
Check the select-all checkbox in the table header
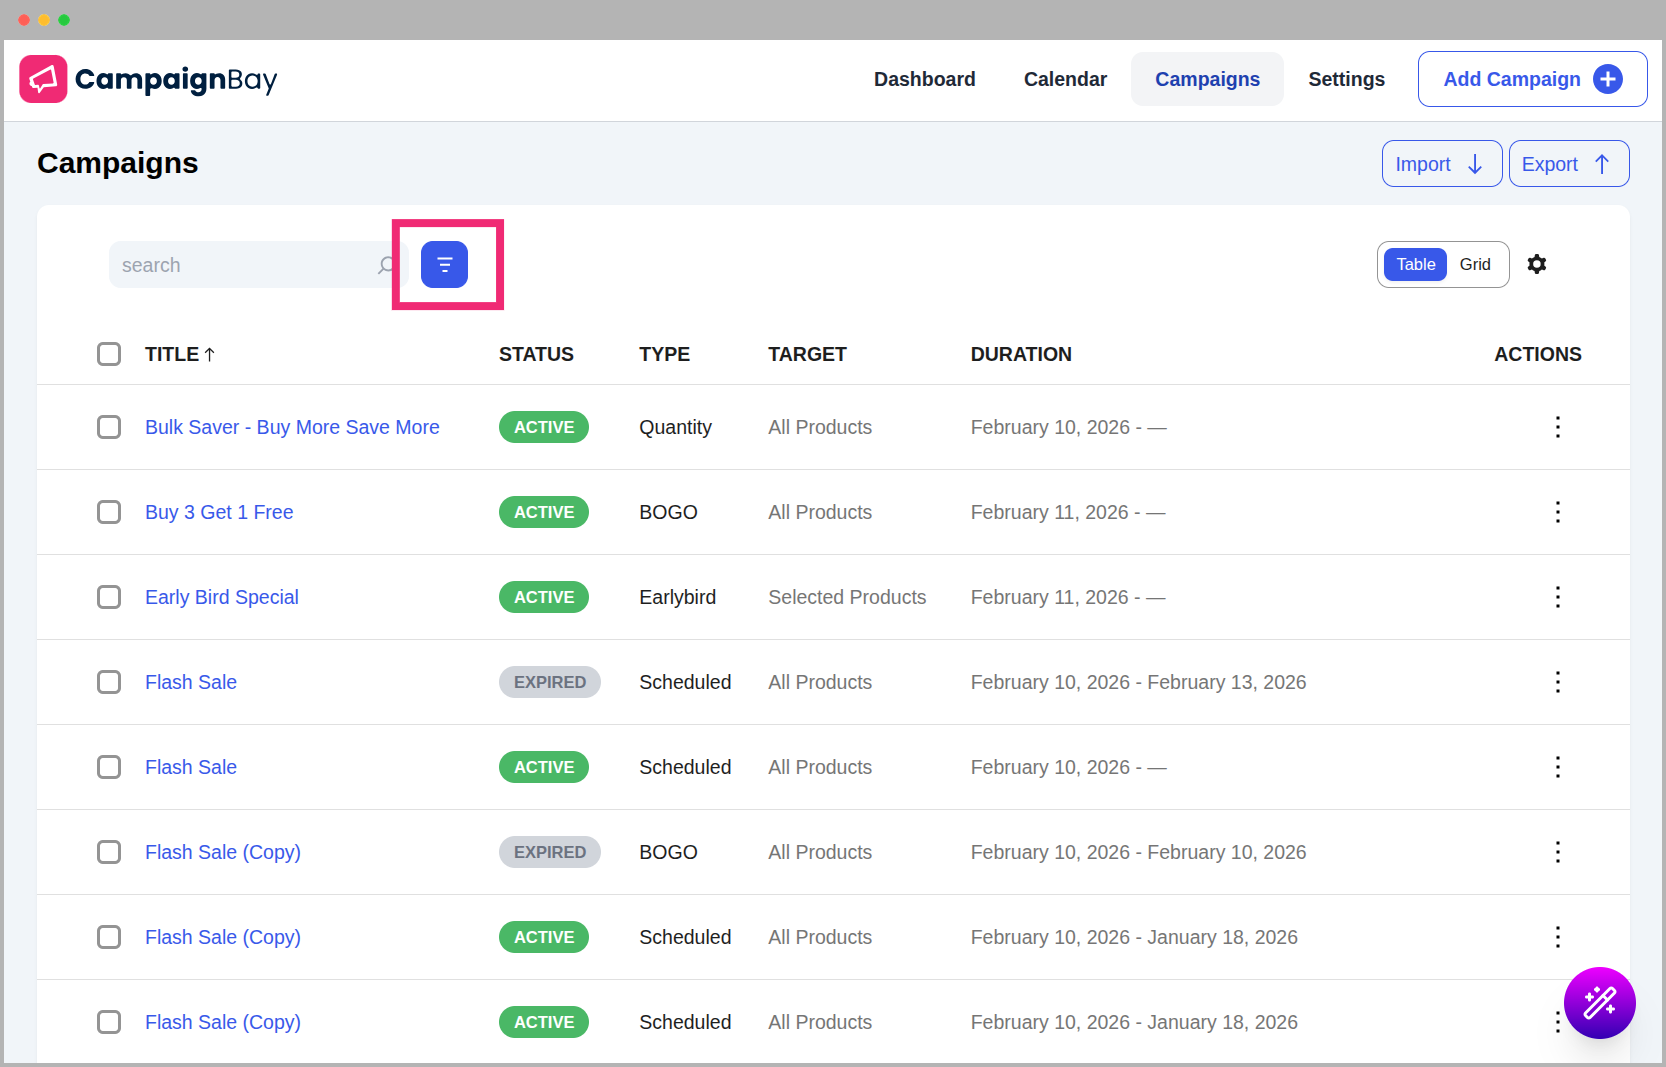[109, 354]
